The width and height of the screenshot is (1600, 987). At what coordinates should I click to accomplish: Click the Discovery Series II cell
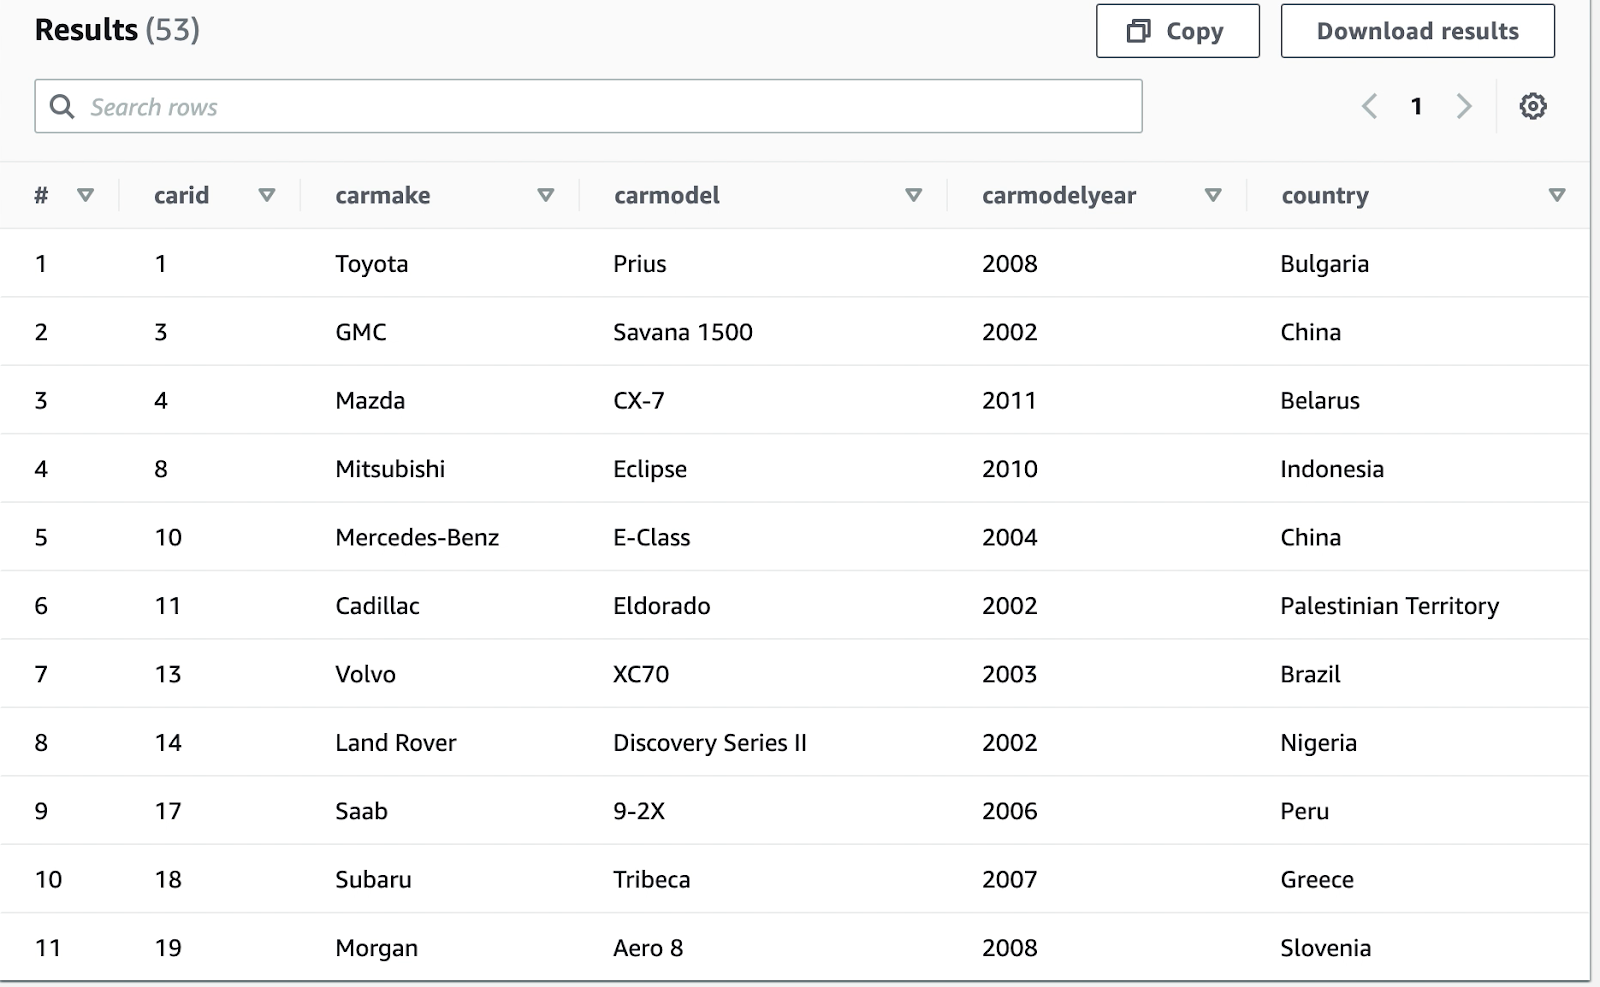(710, 743)
